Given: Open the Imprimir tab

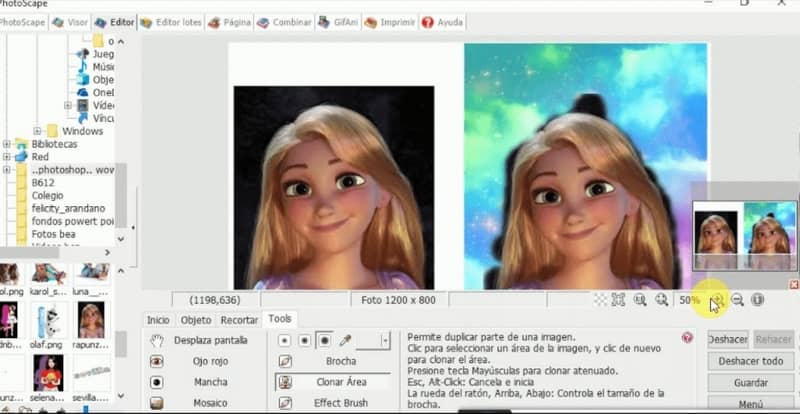Looking at the screenshot, I should (x=390, y=22).
